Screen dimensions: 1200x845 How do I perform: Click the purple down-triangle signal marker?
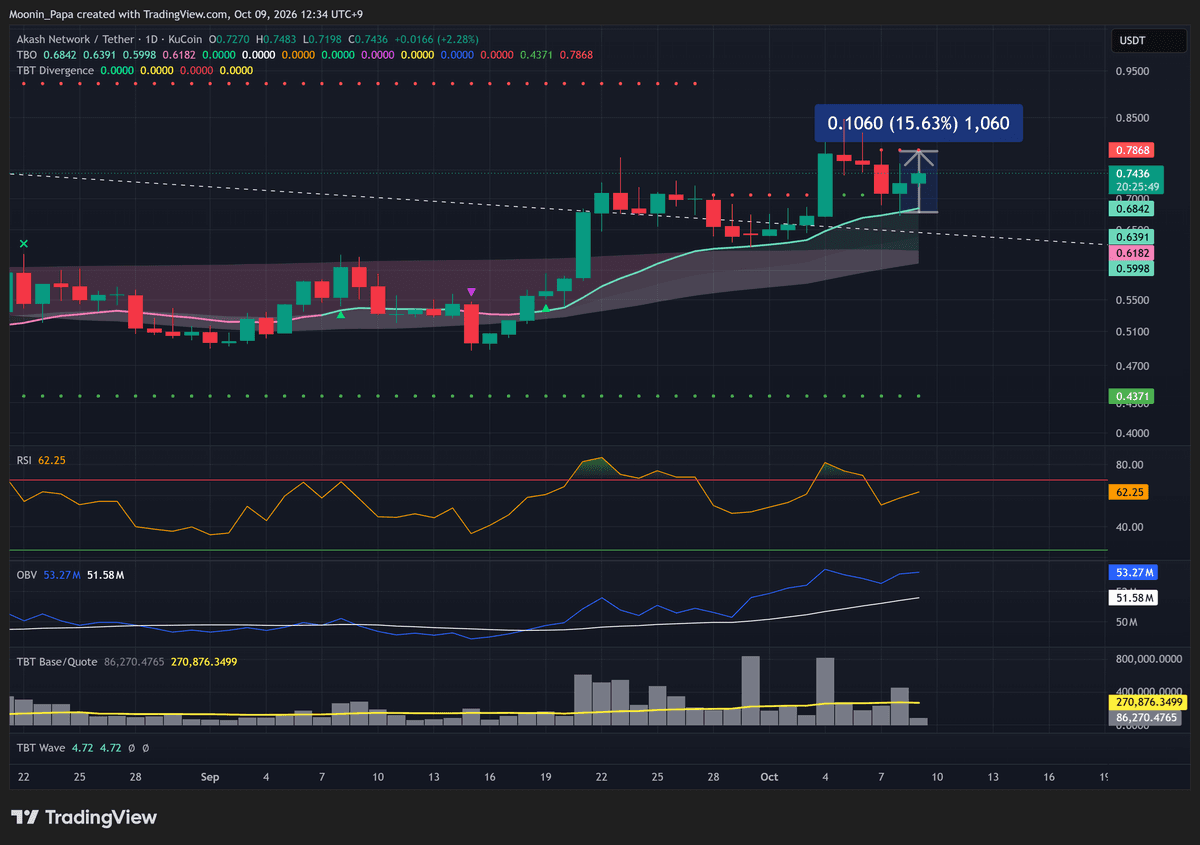click(471, 292)
